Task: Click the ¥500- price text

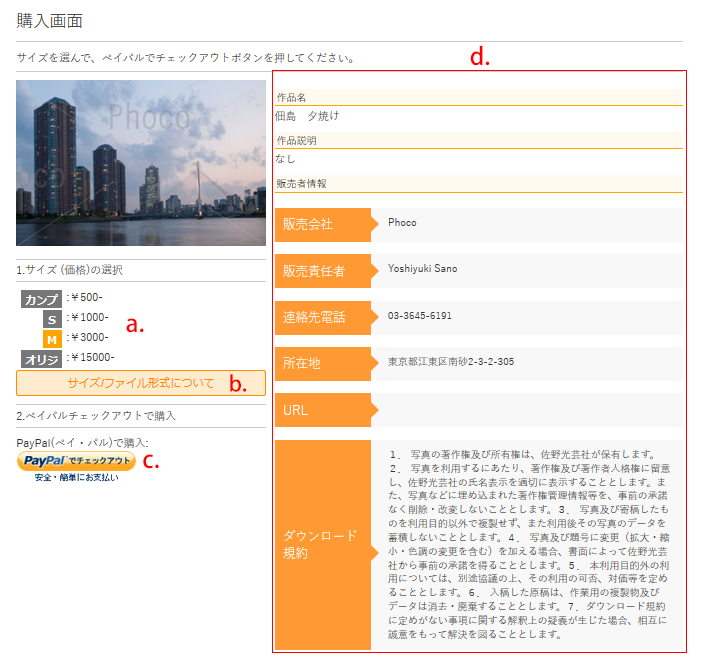Action: click(x=86, y=298)
